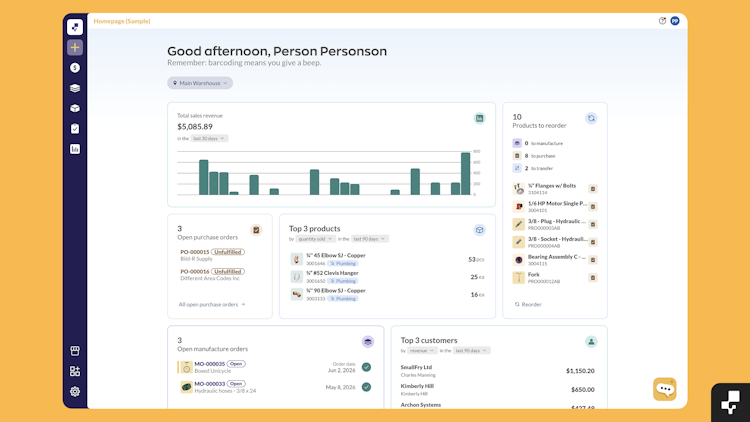This screenshot has height=422, width=750.
Task: Open the settings gear in sidebar
Action: pyautogui.click(x=75, y=391)
